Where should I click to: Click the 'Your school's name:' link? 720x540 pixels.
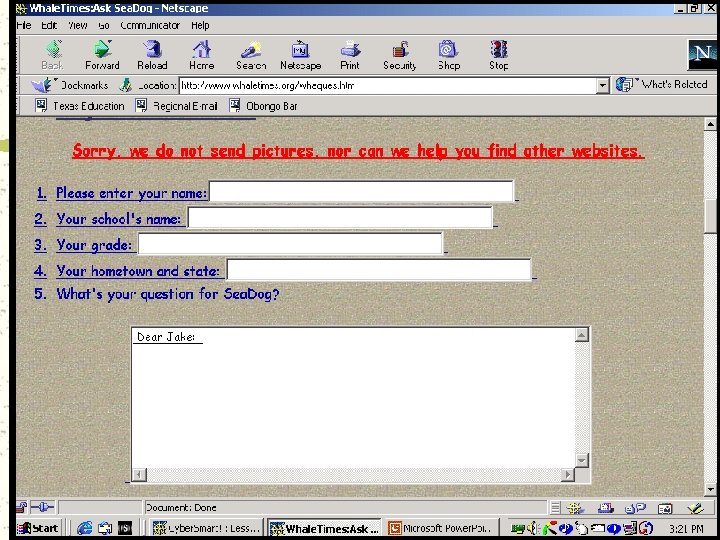118,219
